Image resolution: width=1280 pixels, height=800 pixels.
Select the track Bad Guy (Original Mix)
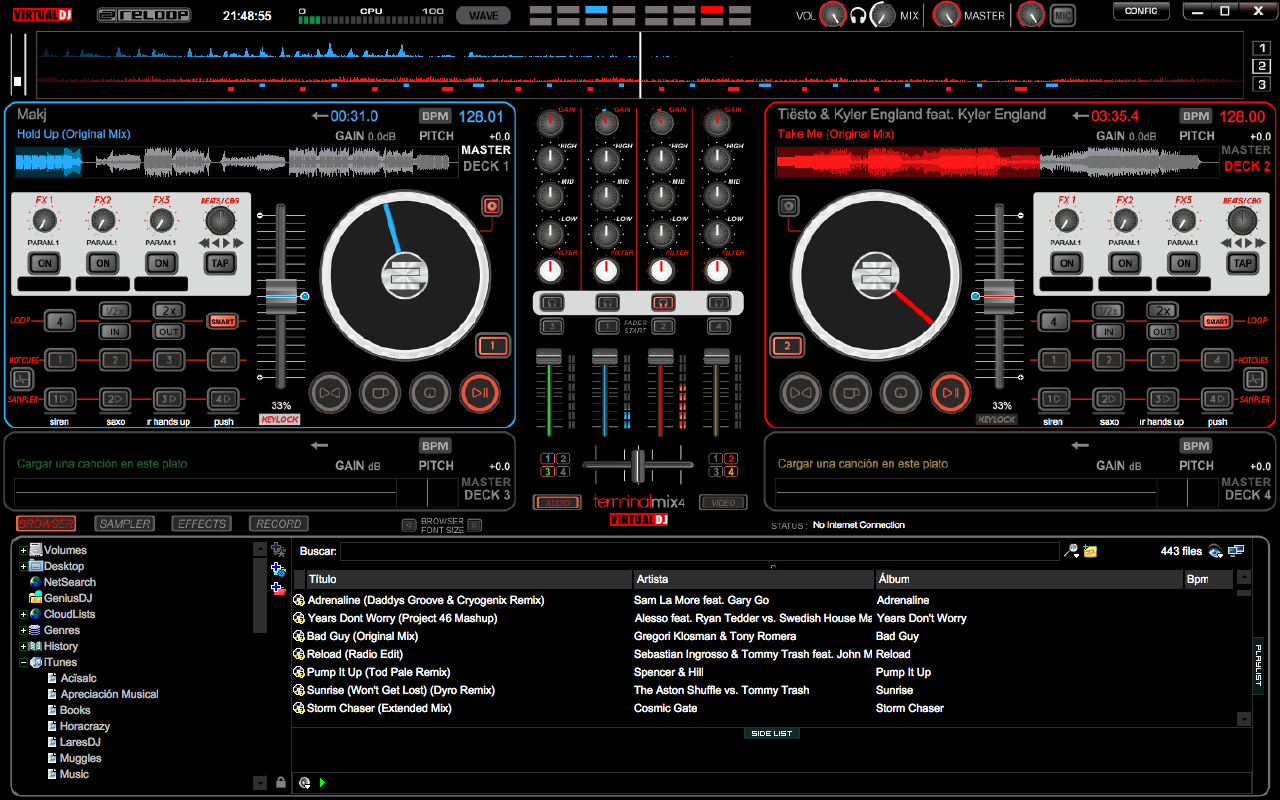point(362,636)
